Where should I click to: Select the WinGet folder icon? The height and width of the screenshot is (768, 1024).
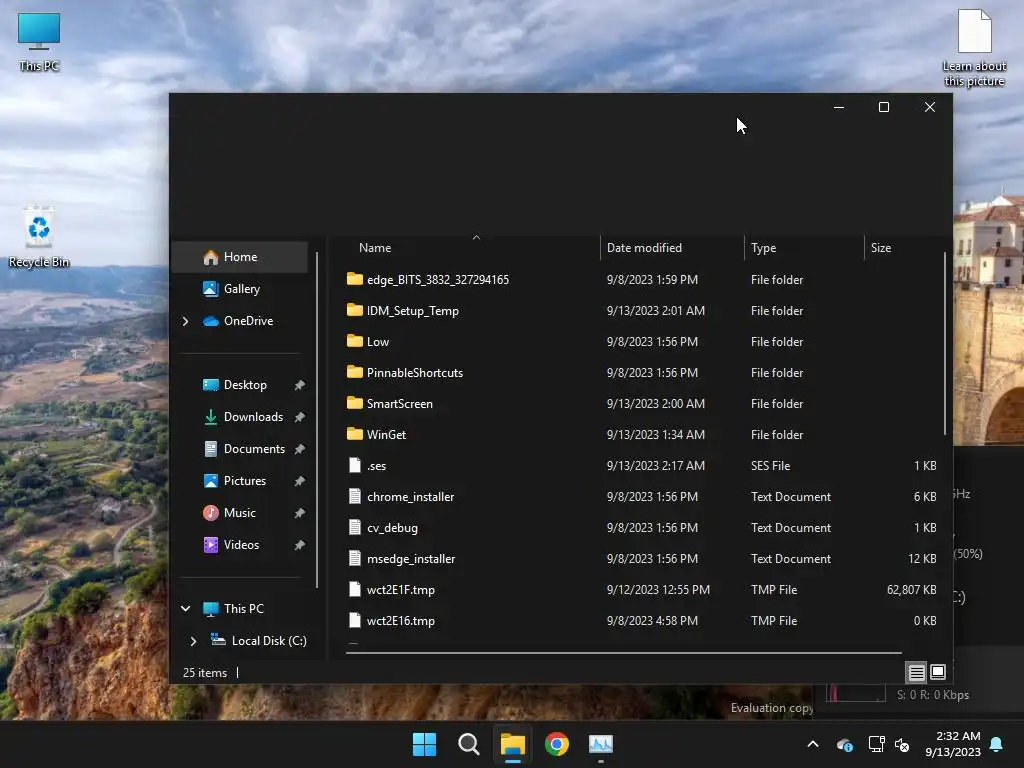pyautogui.click(x=355, y=434)
